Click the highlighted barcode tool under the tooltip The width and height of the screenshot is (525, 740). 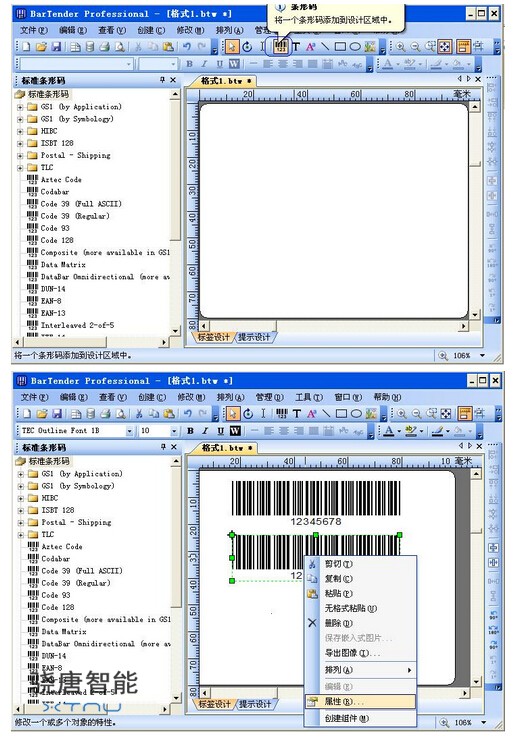pyautogui.click(x=280, y=47)
